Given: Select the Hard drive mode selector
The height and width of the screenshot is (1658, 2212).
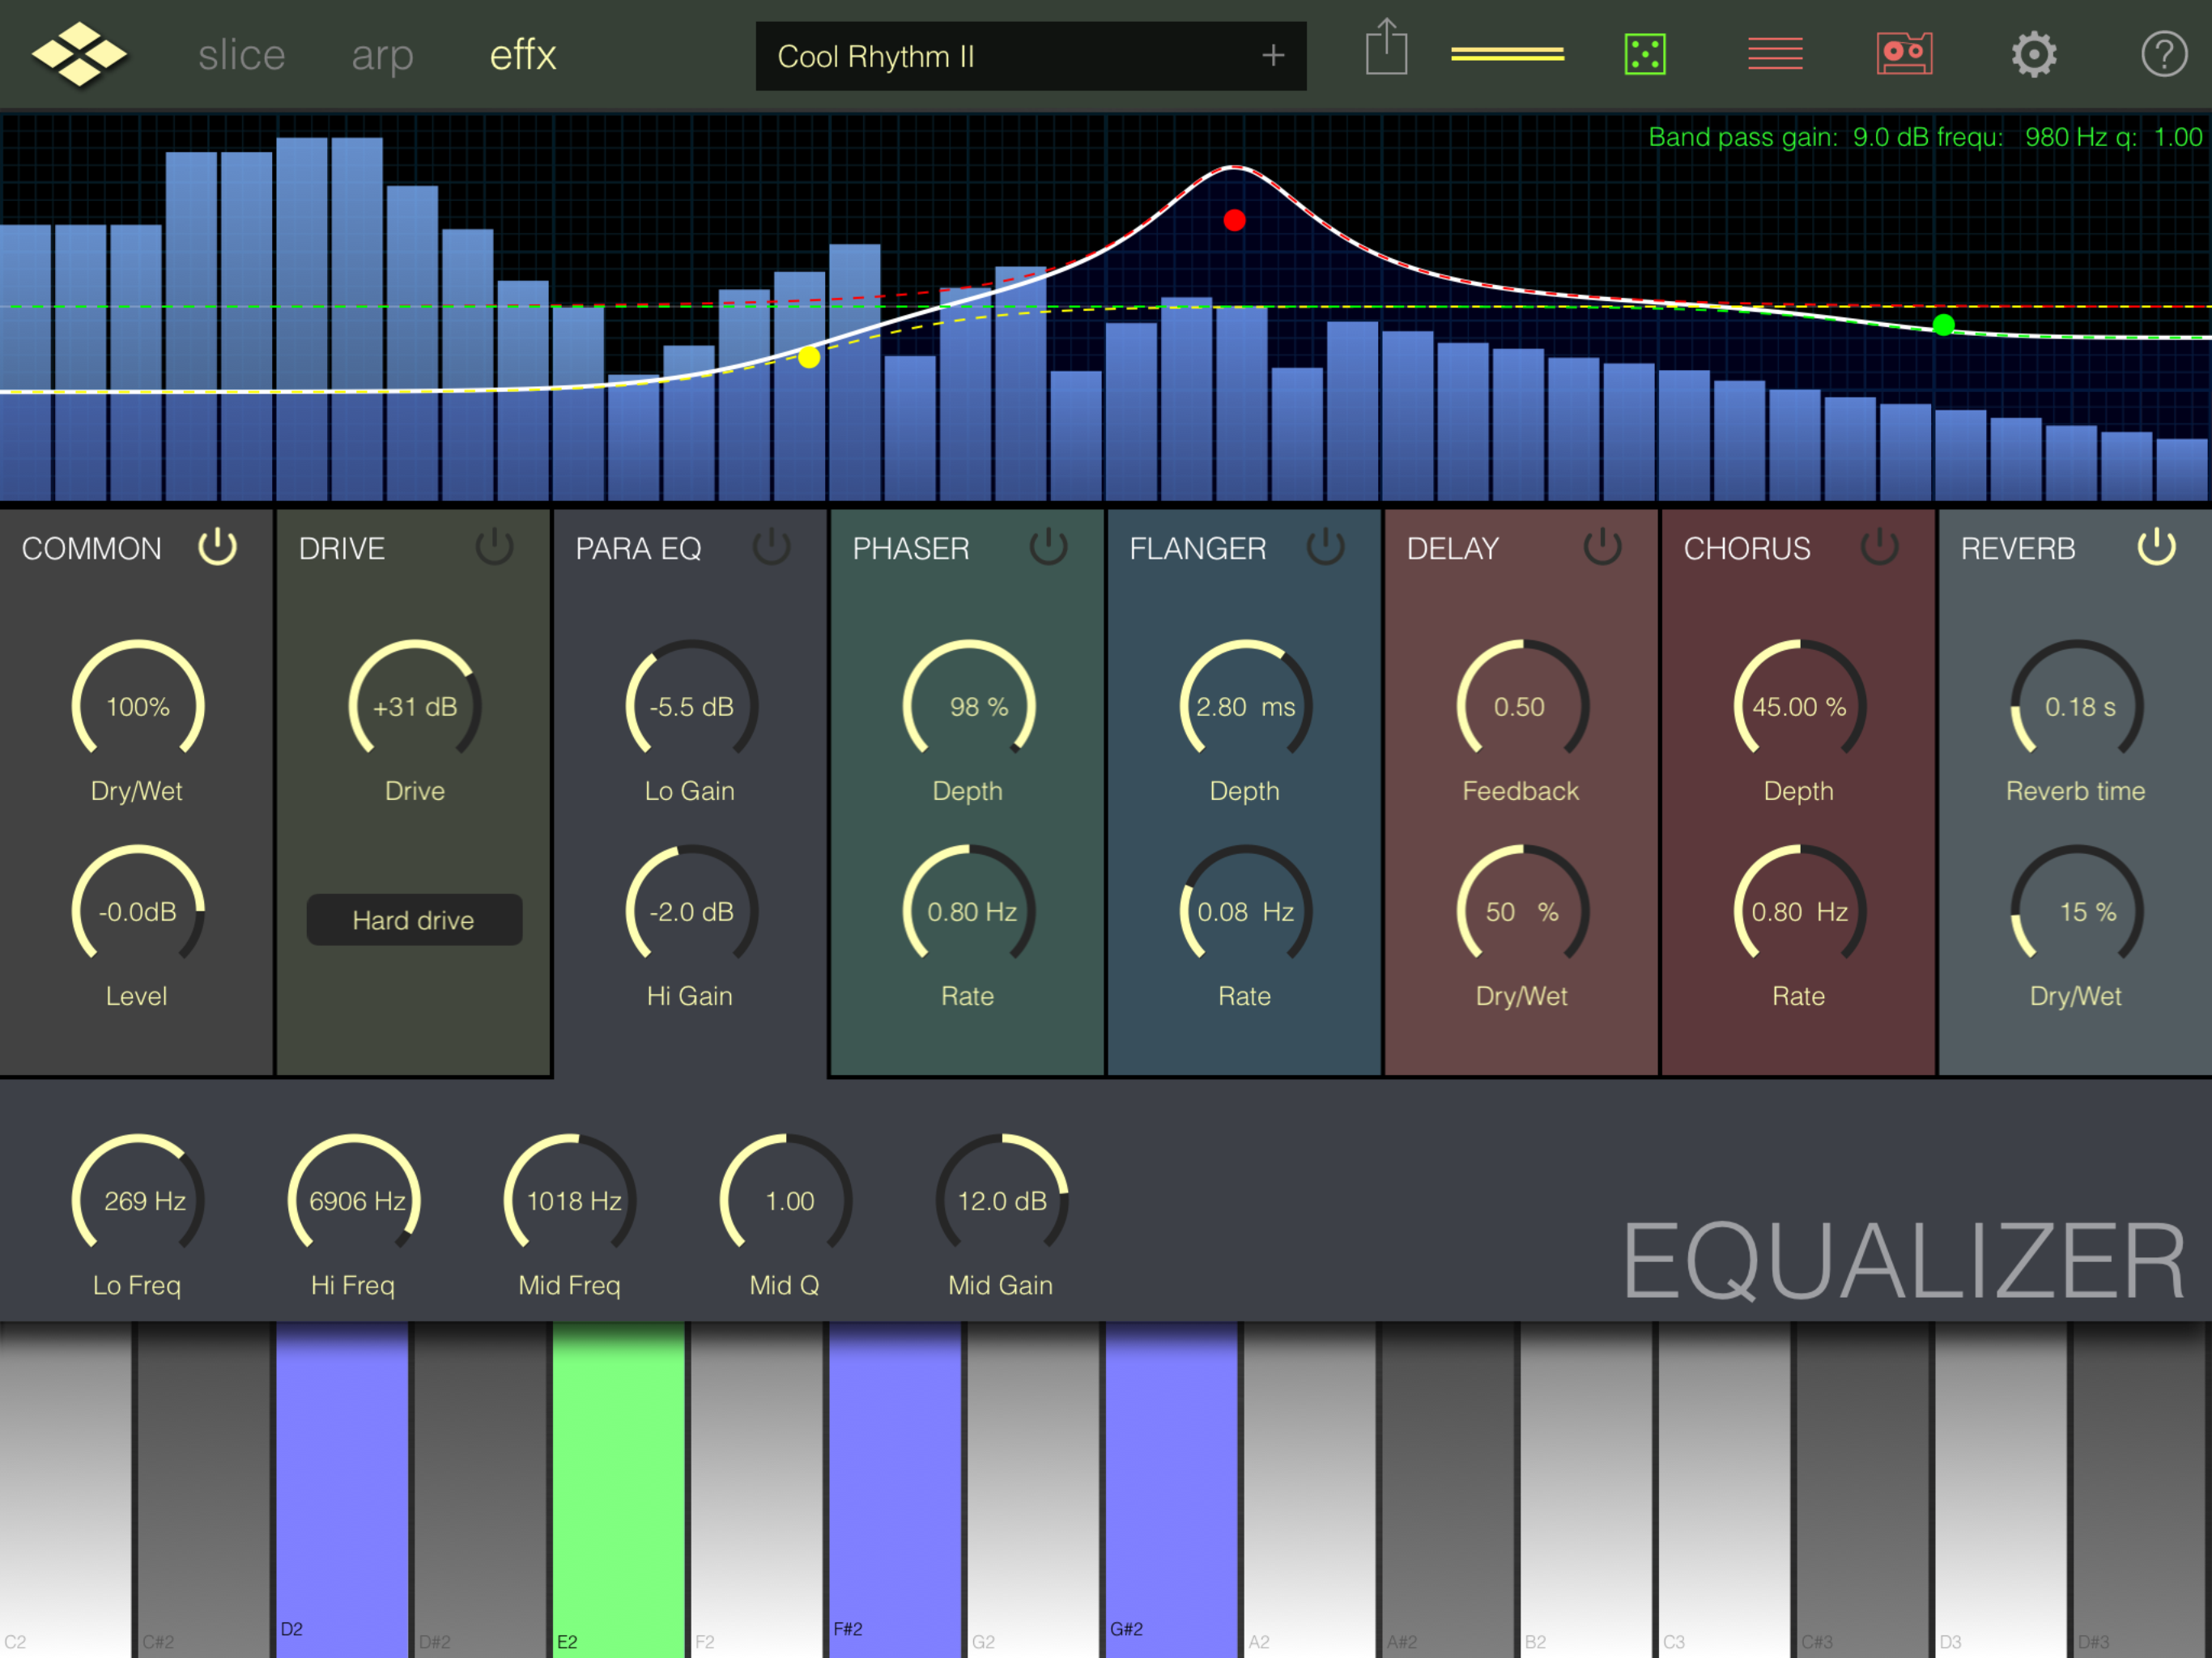Looking at the screenshot, I should (x=414, y=920).
